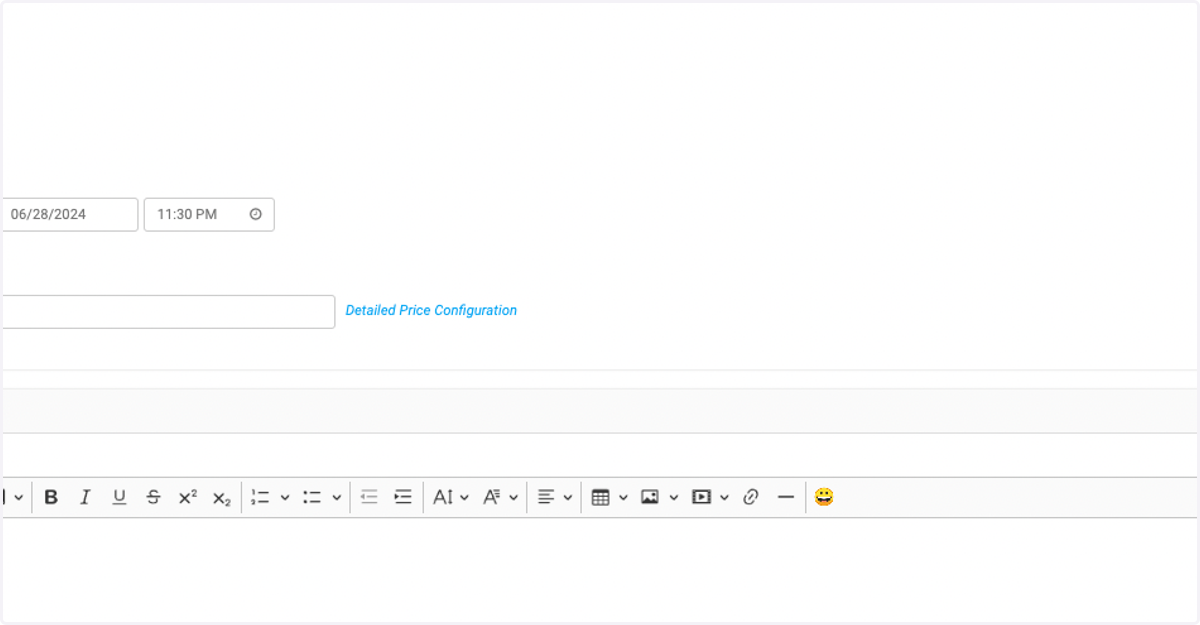Click the 06/28/2024 date field
Image resolution: width=1200 pixels, height=625 pixels.
click(69, 215)
